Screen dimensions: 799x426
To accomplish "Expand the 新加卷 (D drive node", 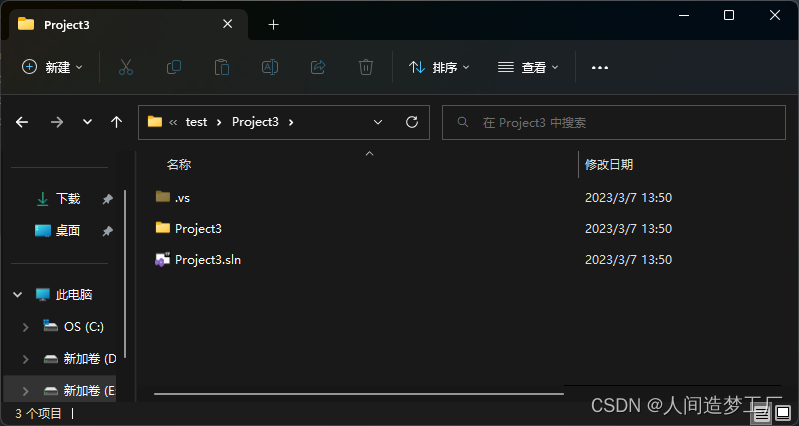I will click(x=25, y=359).
